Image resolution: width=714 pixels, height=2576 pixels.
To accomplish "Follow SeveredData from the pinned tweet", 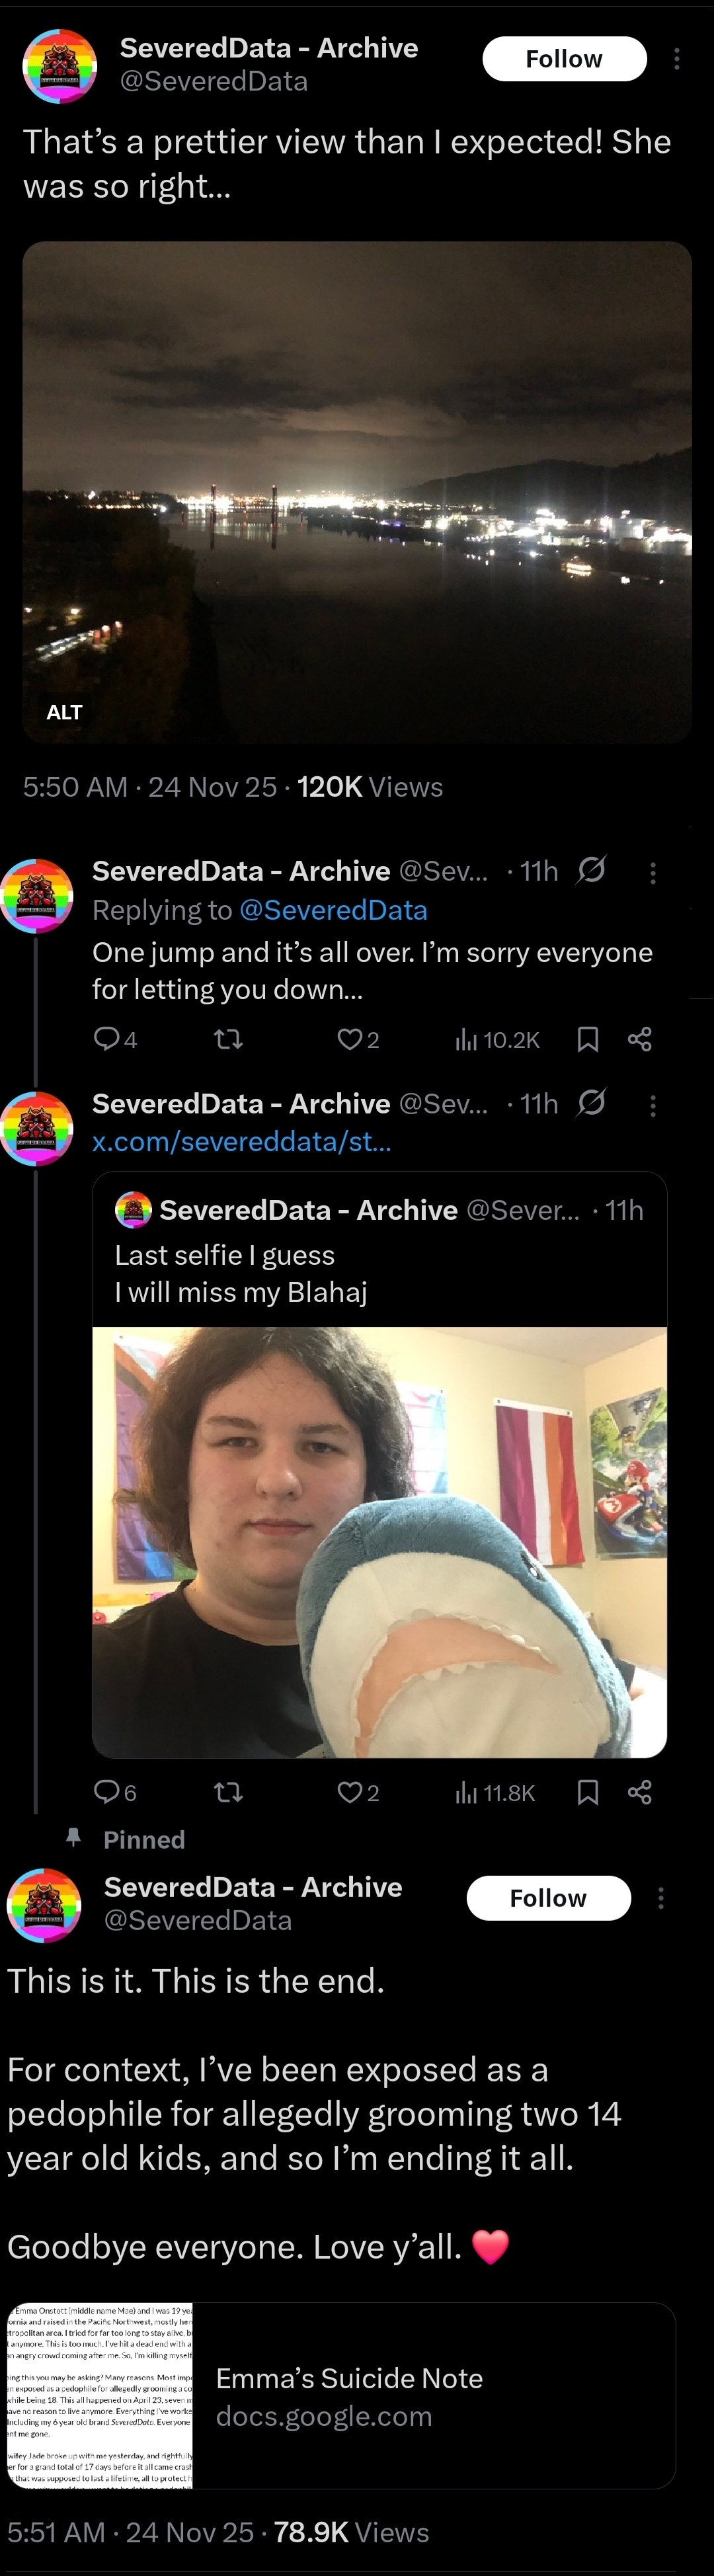I will tap(548, 1898).
